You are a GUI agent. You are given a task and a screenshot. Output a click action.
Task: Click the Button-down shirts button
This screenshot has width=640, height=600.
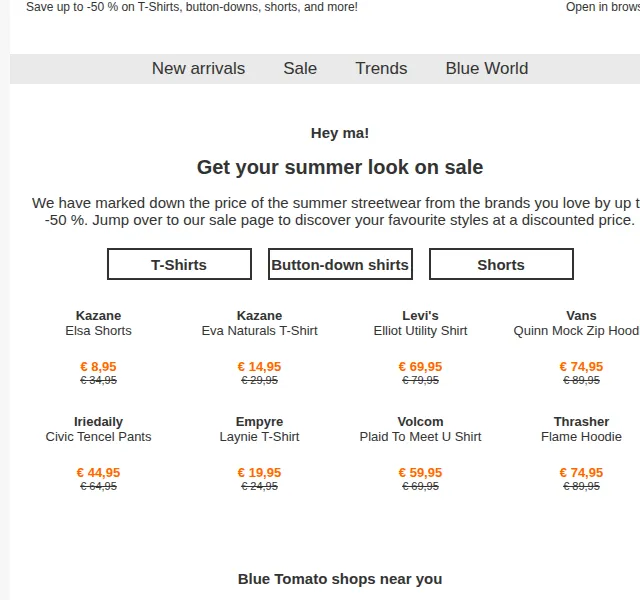[x=340, y=264]
